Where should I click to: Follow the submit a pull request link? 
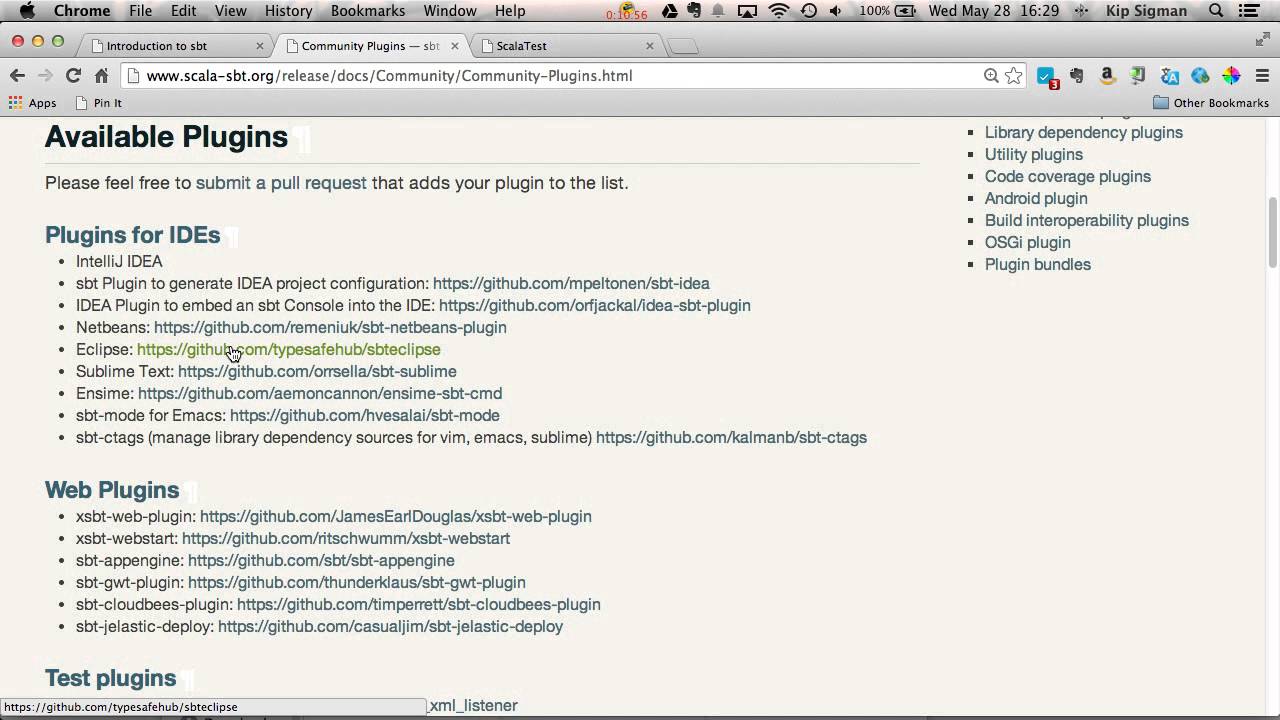[281, 183]
